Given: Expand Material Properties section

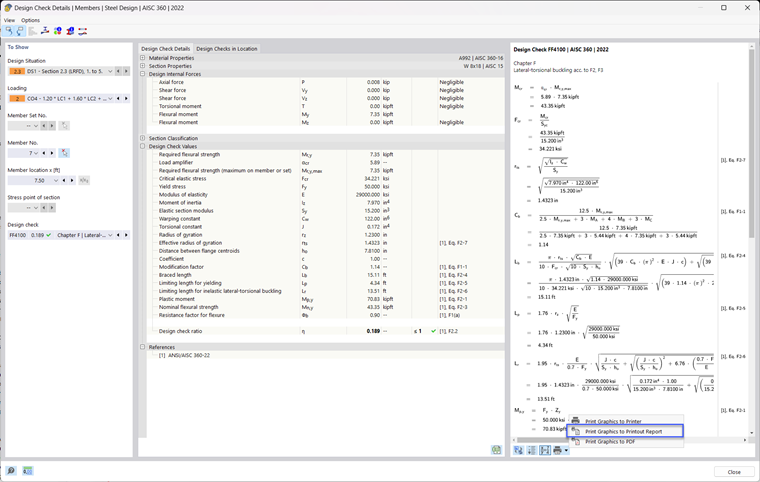Looking at the screenshot, I should pos(142,58).
